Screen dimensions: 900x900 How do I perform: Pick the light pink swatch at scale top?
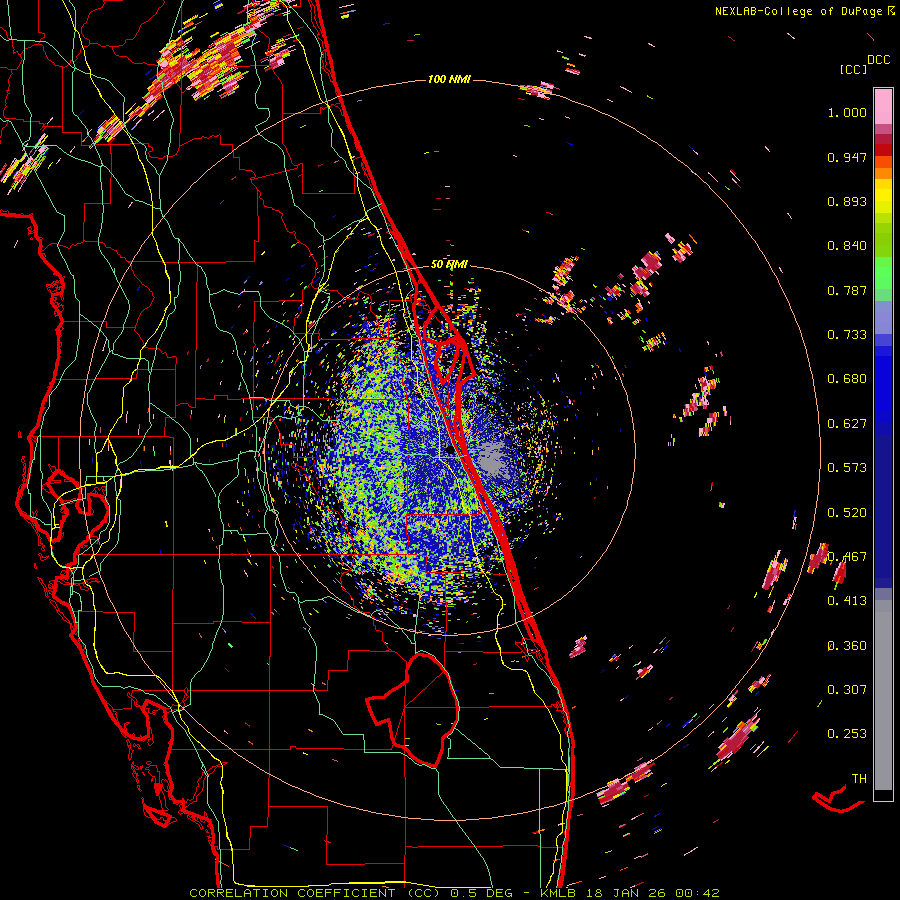[883, 106]
